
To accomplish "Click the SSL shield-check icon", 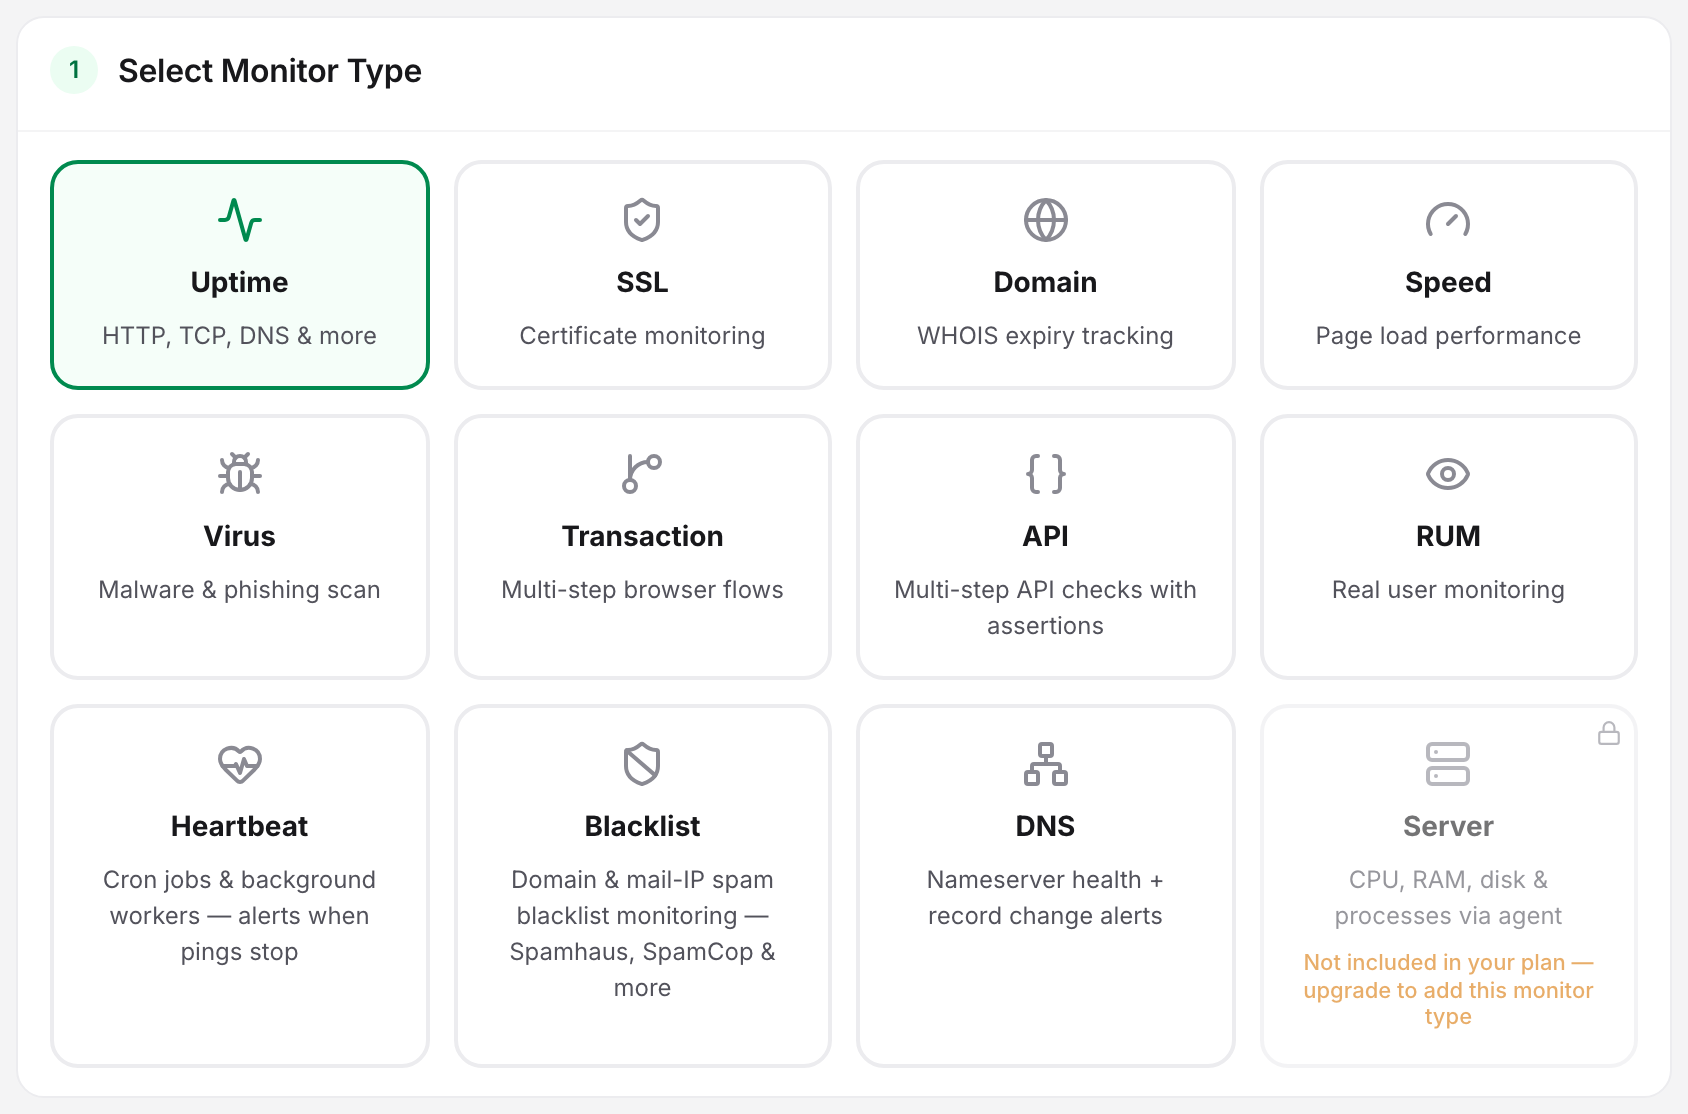I will 642,220.
